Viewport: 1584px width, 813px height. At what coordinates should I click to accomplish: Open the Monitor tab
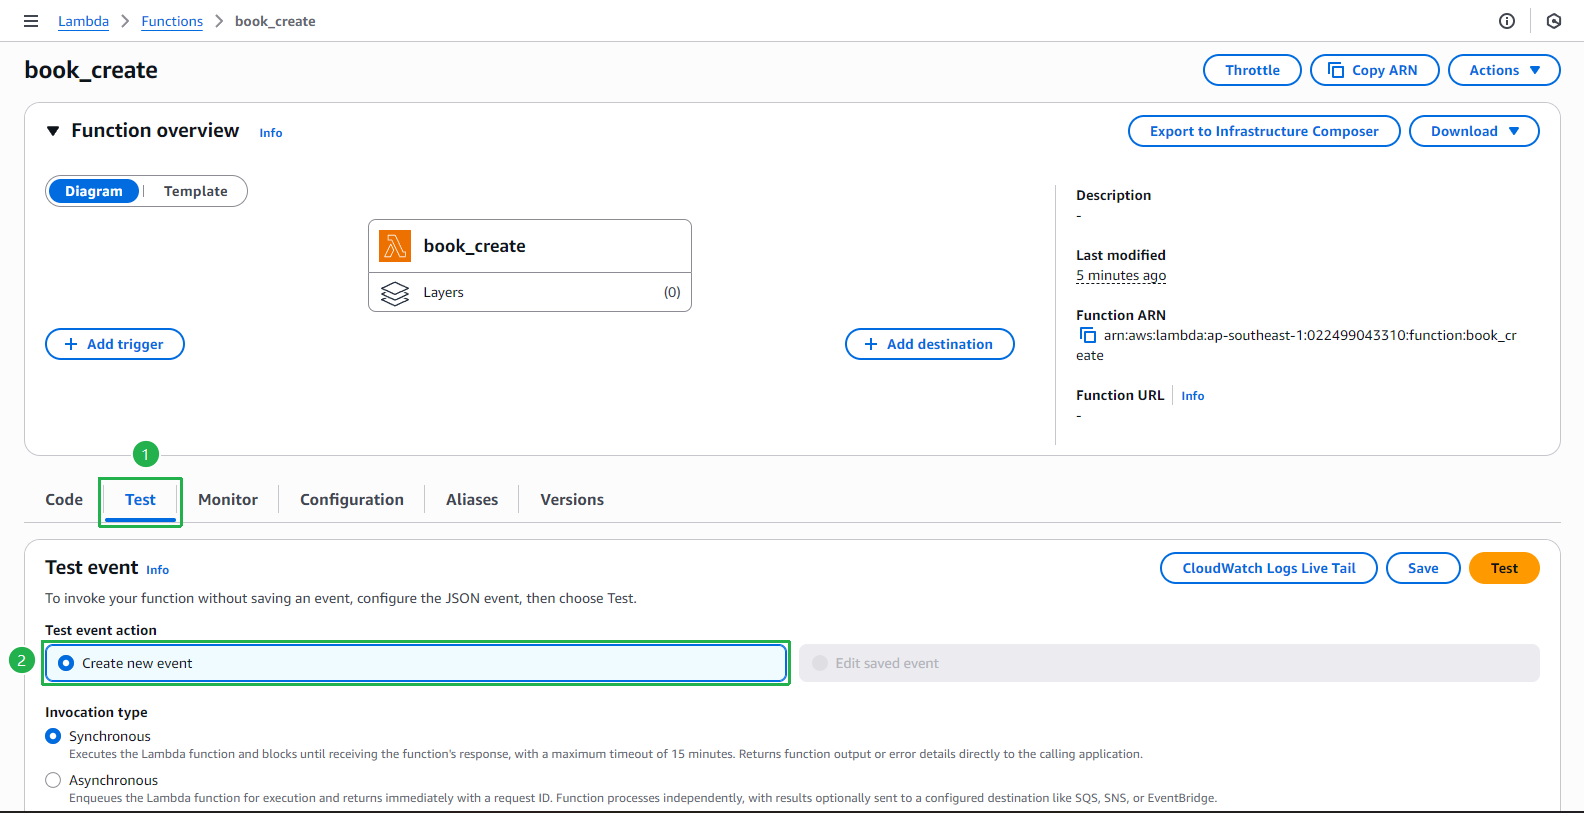pyautogui.click(x=228, y=499)
